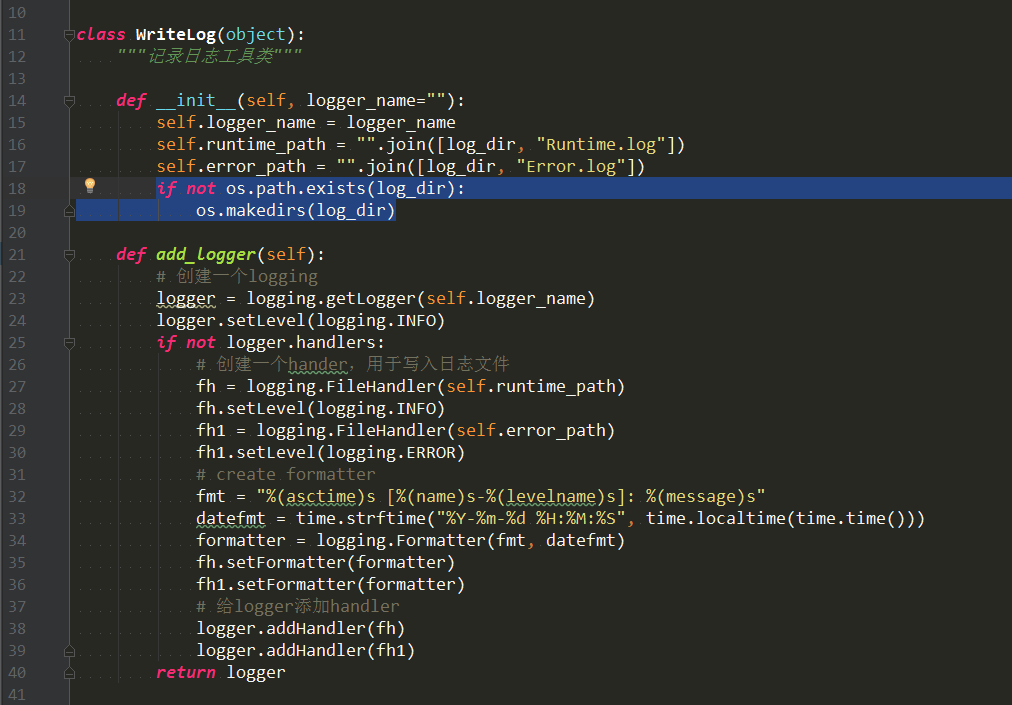Click logger.addHandler(fh1) on line 39
The width and height of the screenshot is (1012, 705).
(x=306, y=649)
